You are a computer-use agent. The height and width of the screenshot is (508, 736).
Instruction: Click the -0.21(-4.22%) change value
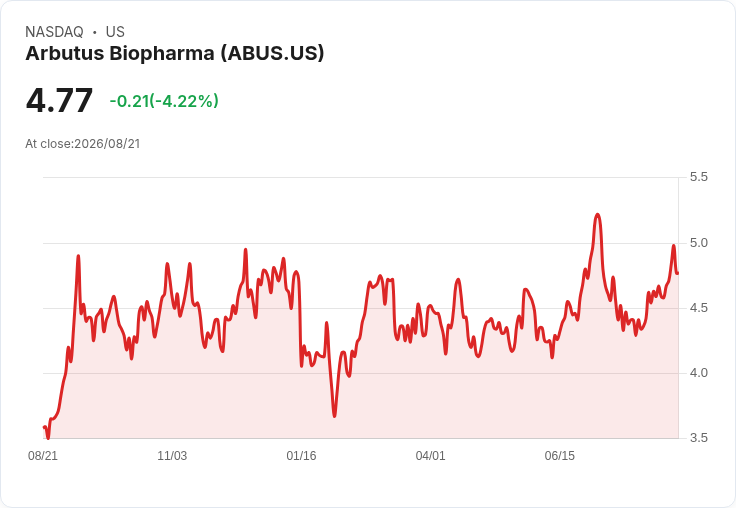coord(164,101)
